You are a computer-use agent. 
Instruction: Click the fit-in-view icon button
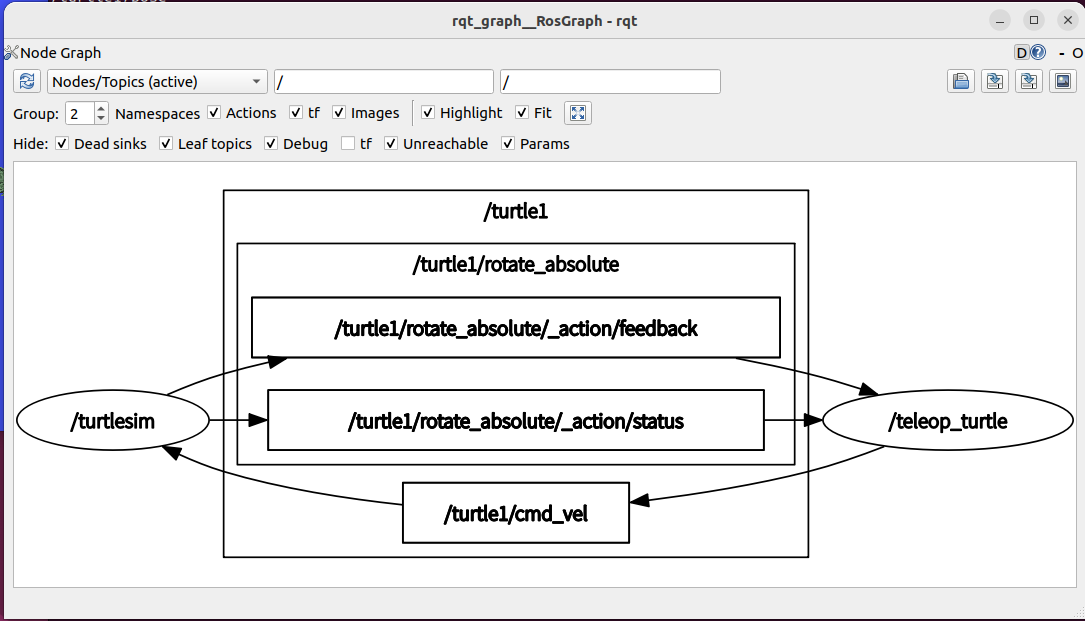(578, 113)
